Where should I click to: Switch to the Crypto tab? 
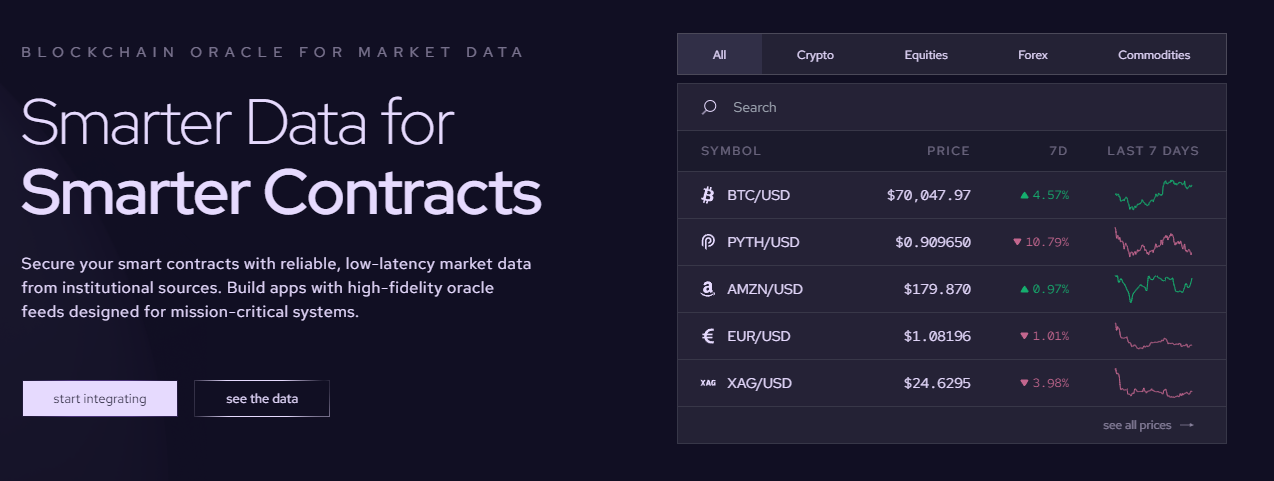point(815,55)
